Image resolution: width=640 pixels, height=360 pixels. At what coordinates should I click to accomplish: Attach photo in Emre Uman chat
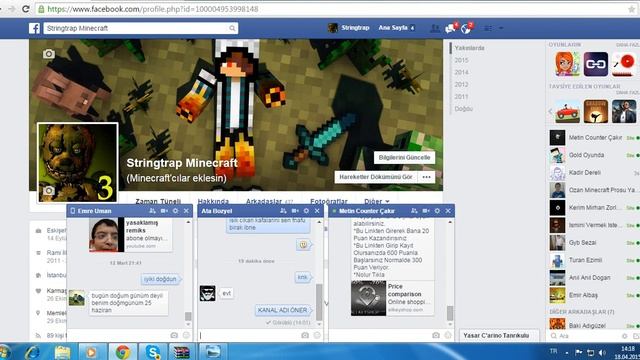pyautogui.click(x=174, y=335)
